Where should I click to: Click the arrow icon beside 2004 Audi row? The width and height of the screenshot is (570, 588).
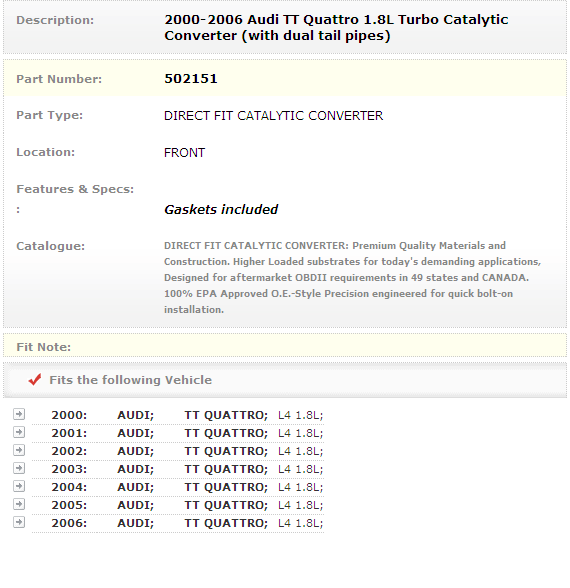tap(19, 486)
